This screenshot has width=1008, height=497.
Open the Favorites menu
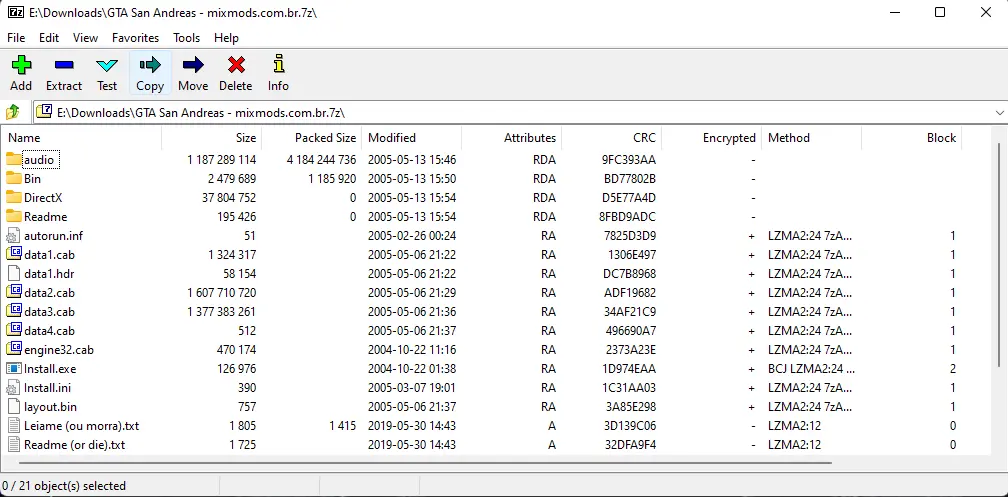pyautogui.click(x=135, y=38)
